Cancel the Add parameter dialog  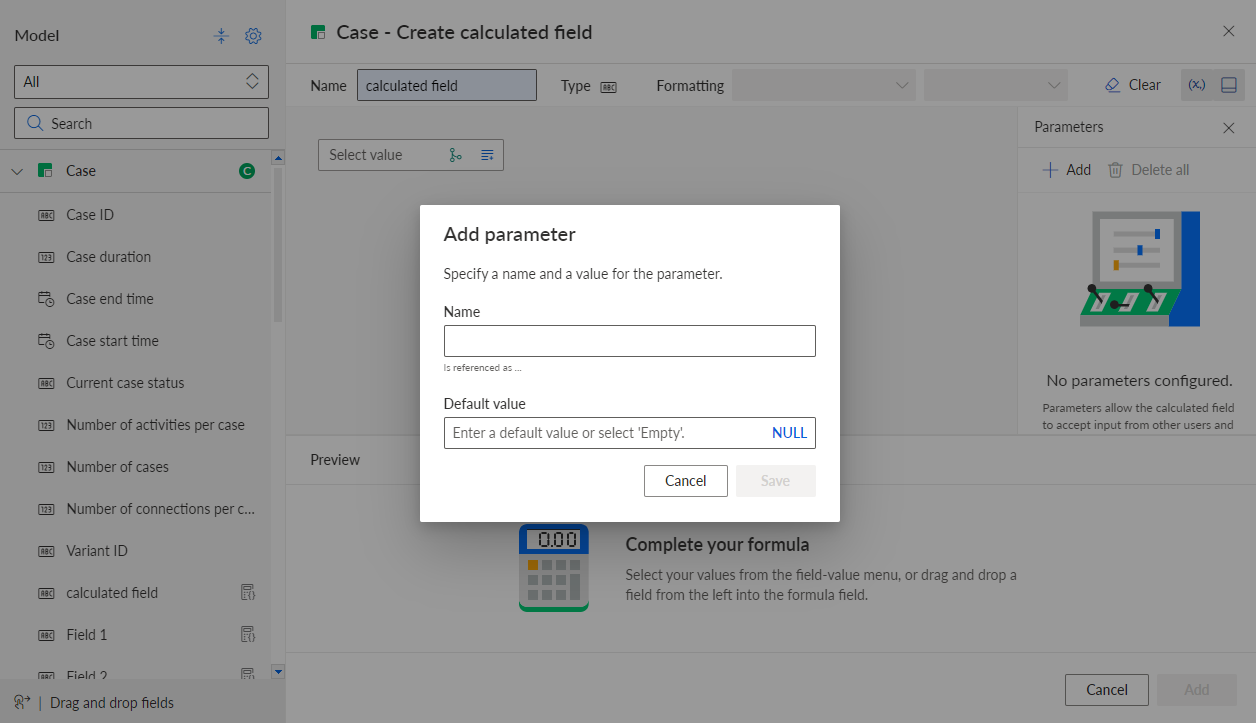(x=686, y=481)
